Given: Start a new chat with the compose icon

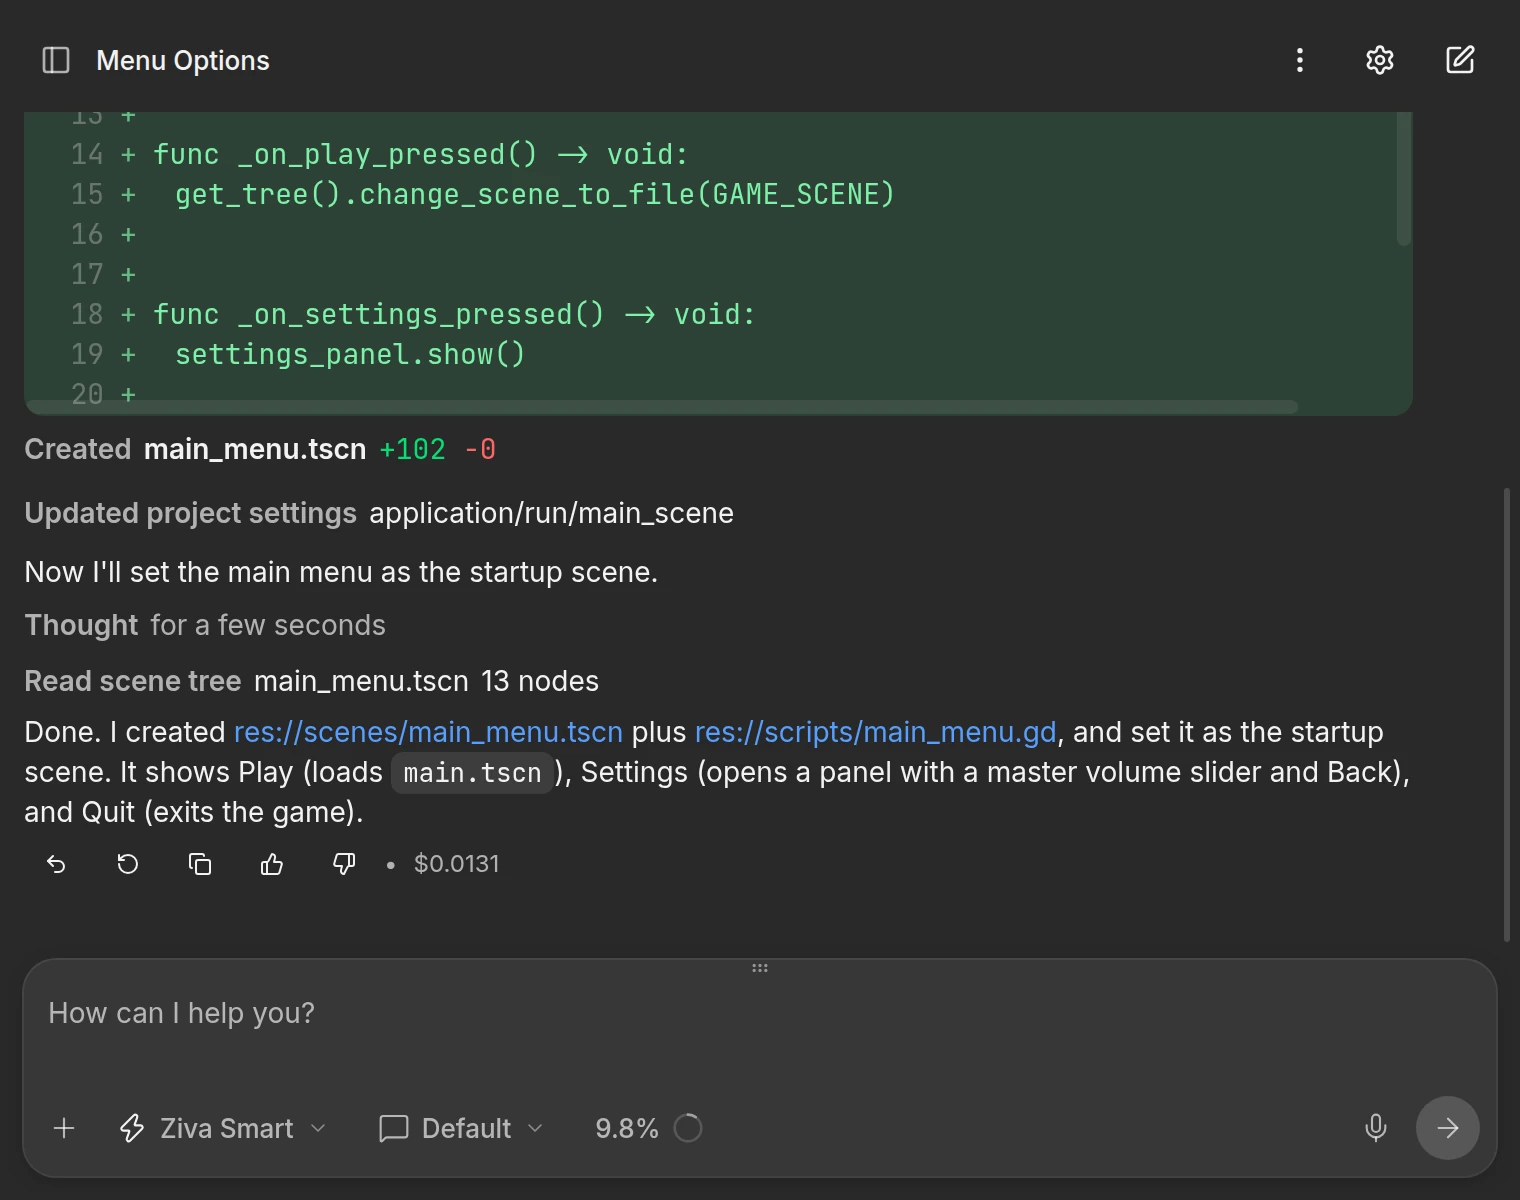Looking at the screenshot, I should (1460, 60).
